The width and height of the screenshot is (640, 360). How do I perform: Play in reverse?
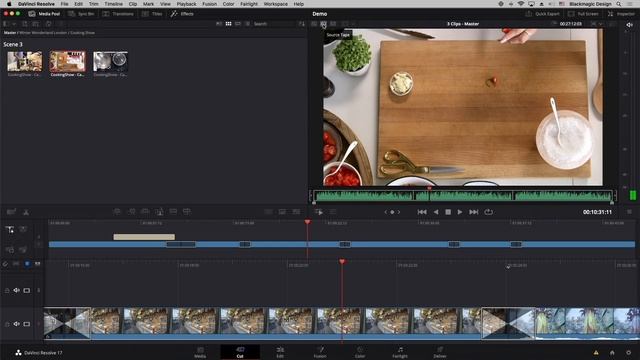436,212
